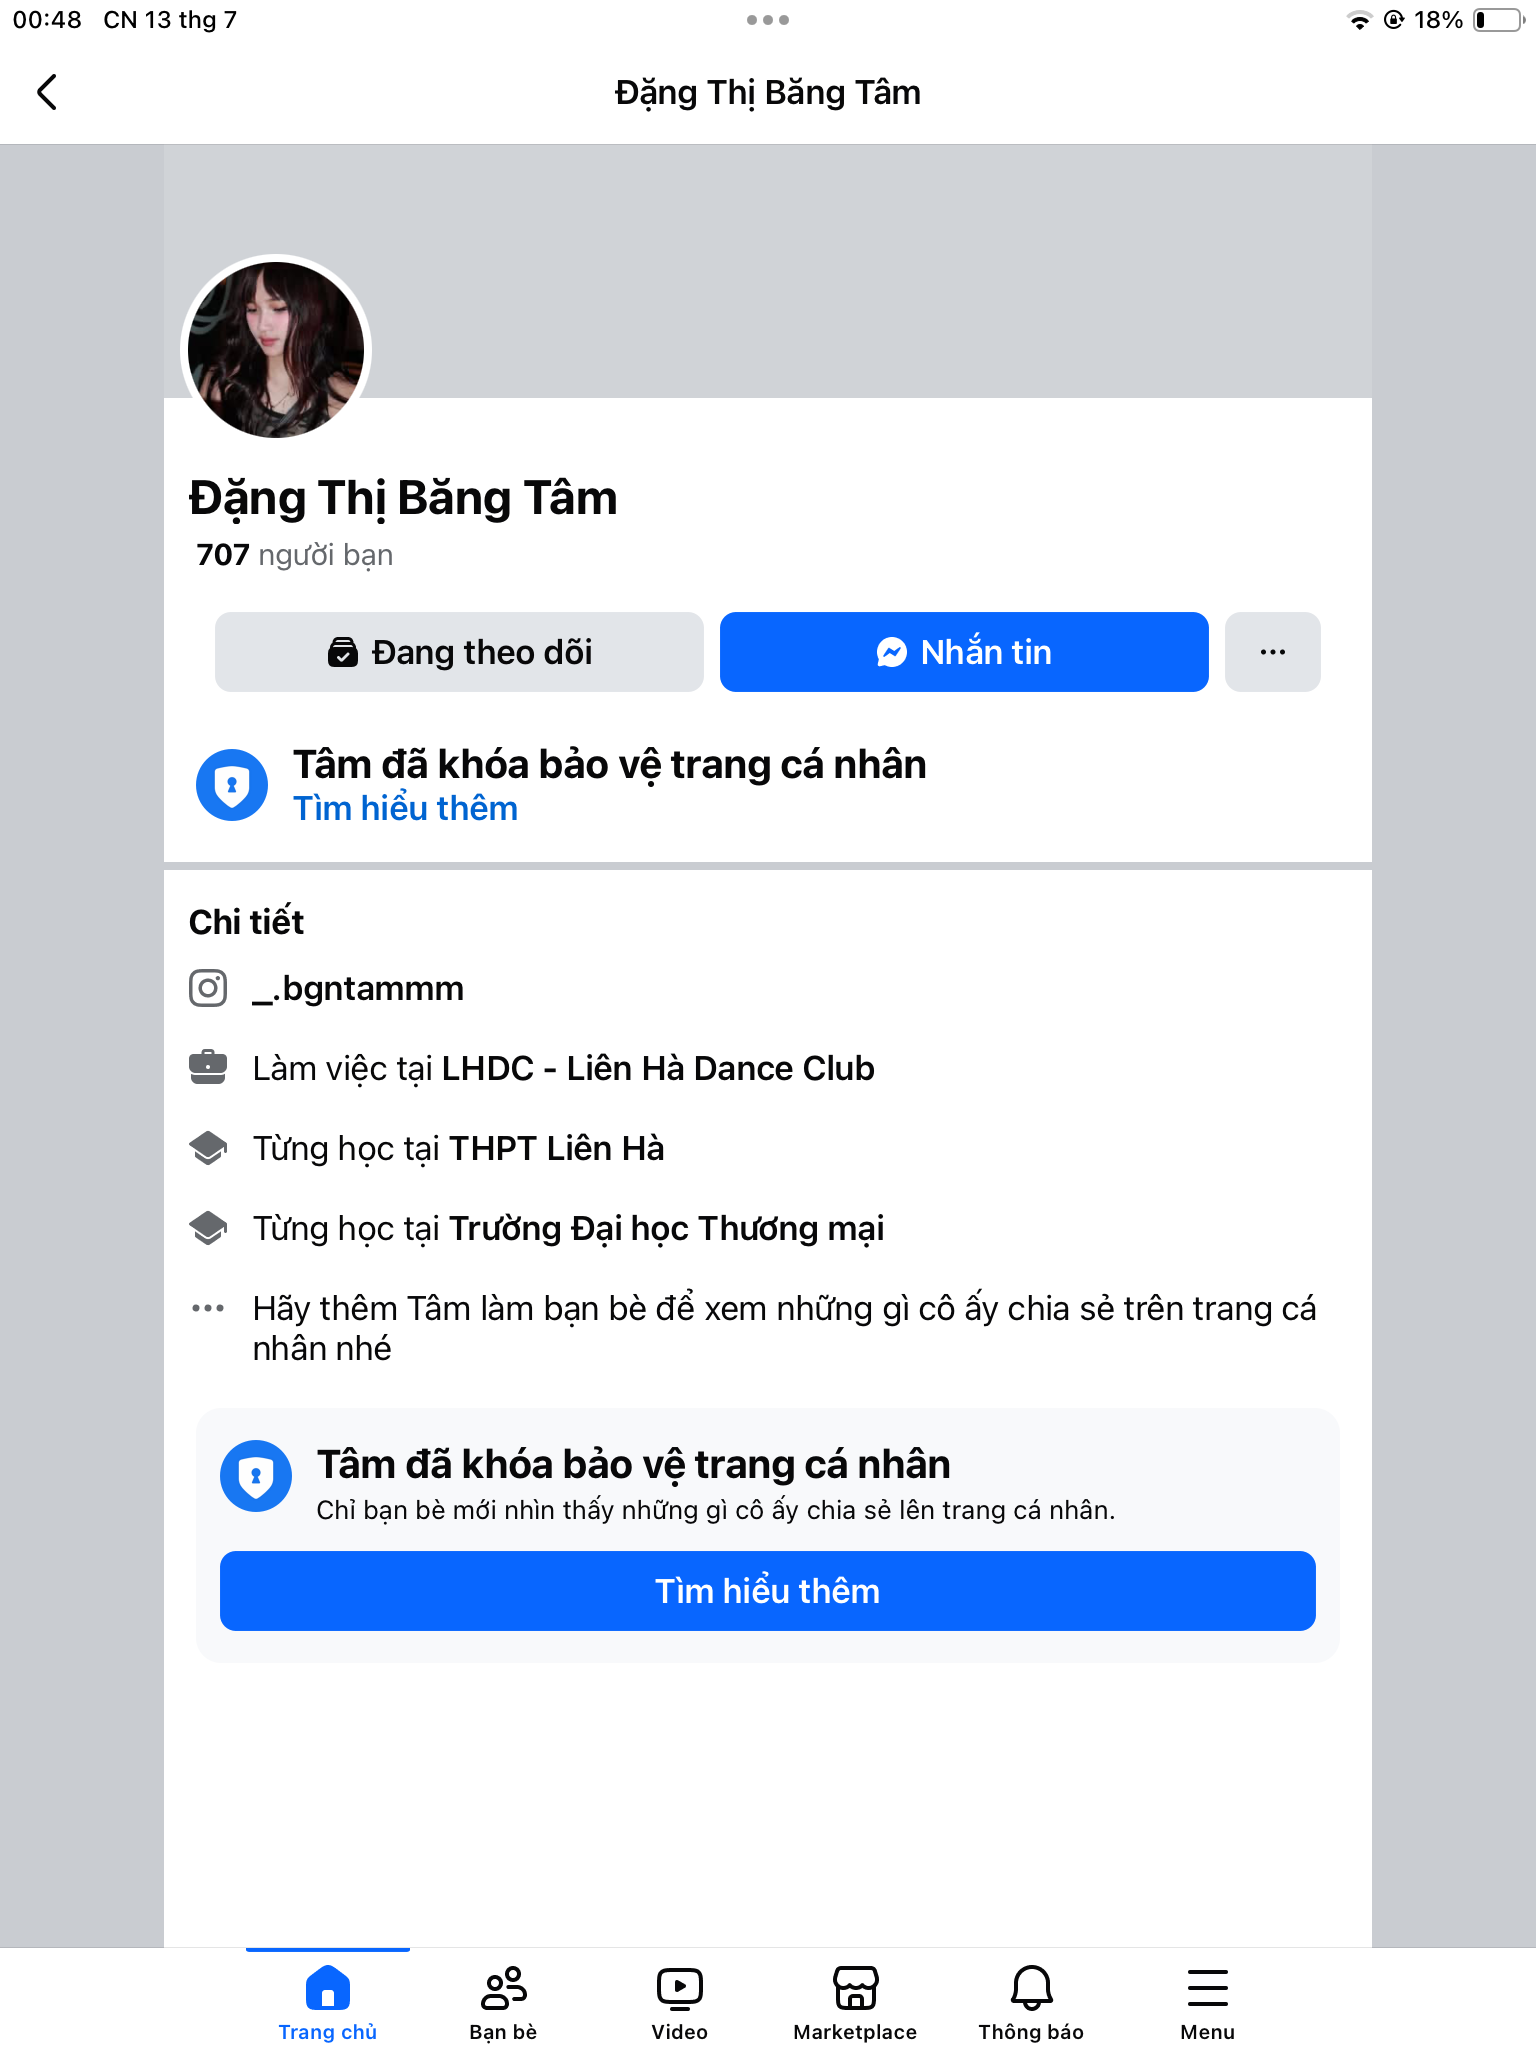Open Thông báo bell icon
This screenshot has width=1536, height=2048.
(x=1031, y=1988)
